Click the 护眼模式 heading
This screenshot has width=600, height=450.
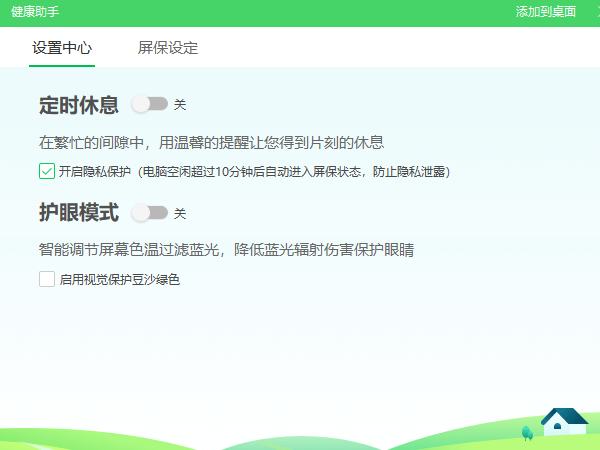79,213
